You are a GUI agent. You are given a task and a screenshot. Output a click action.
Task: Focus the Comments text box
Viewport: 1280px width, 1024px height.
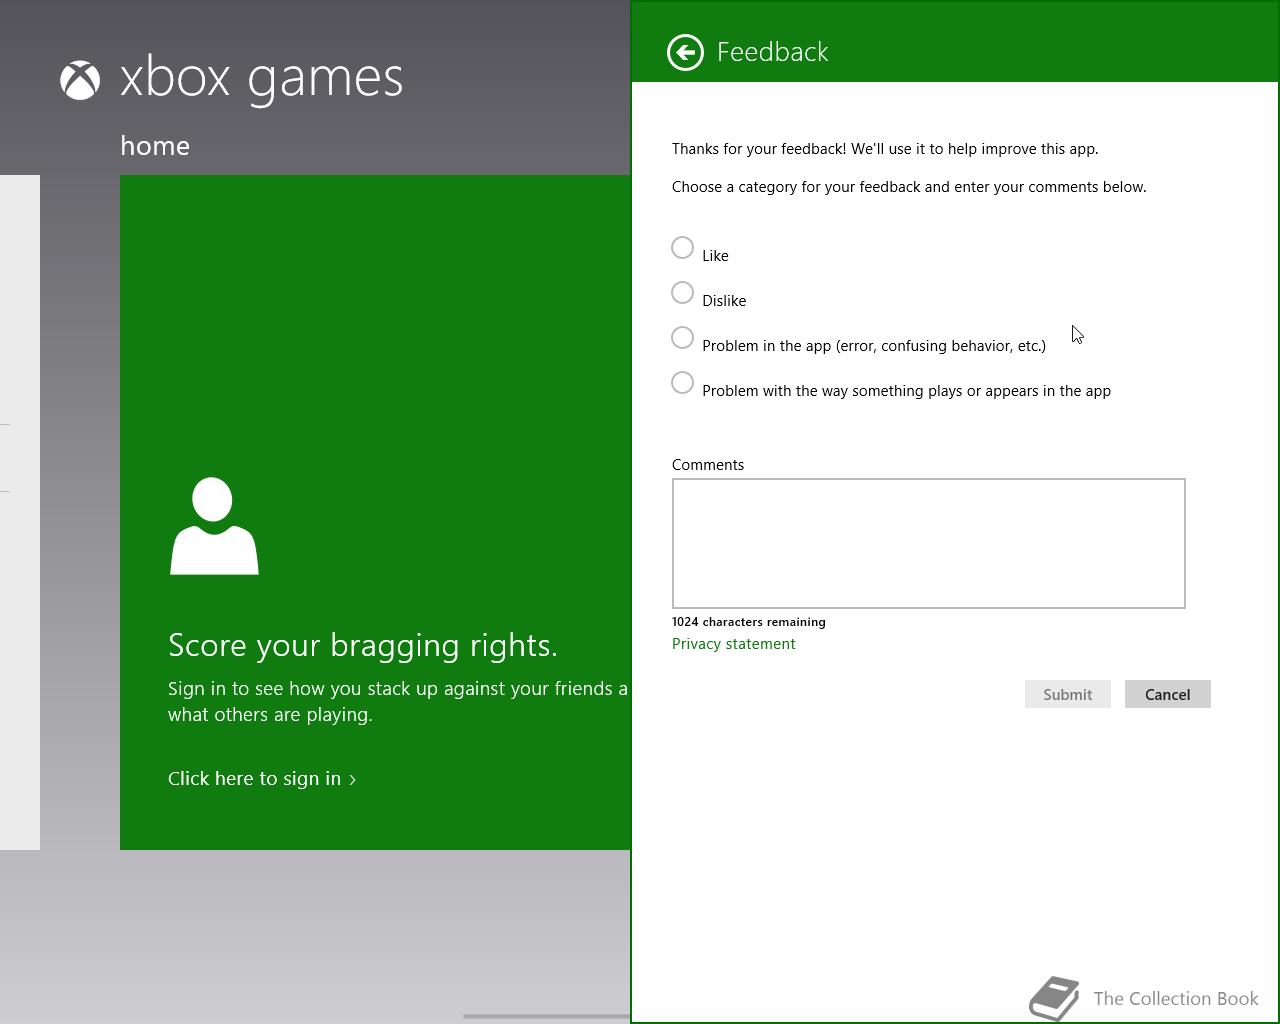pos(928,543)
